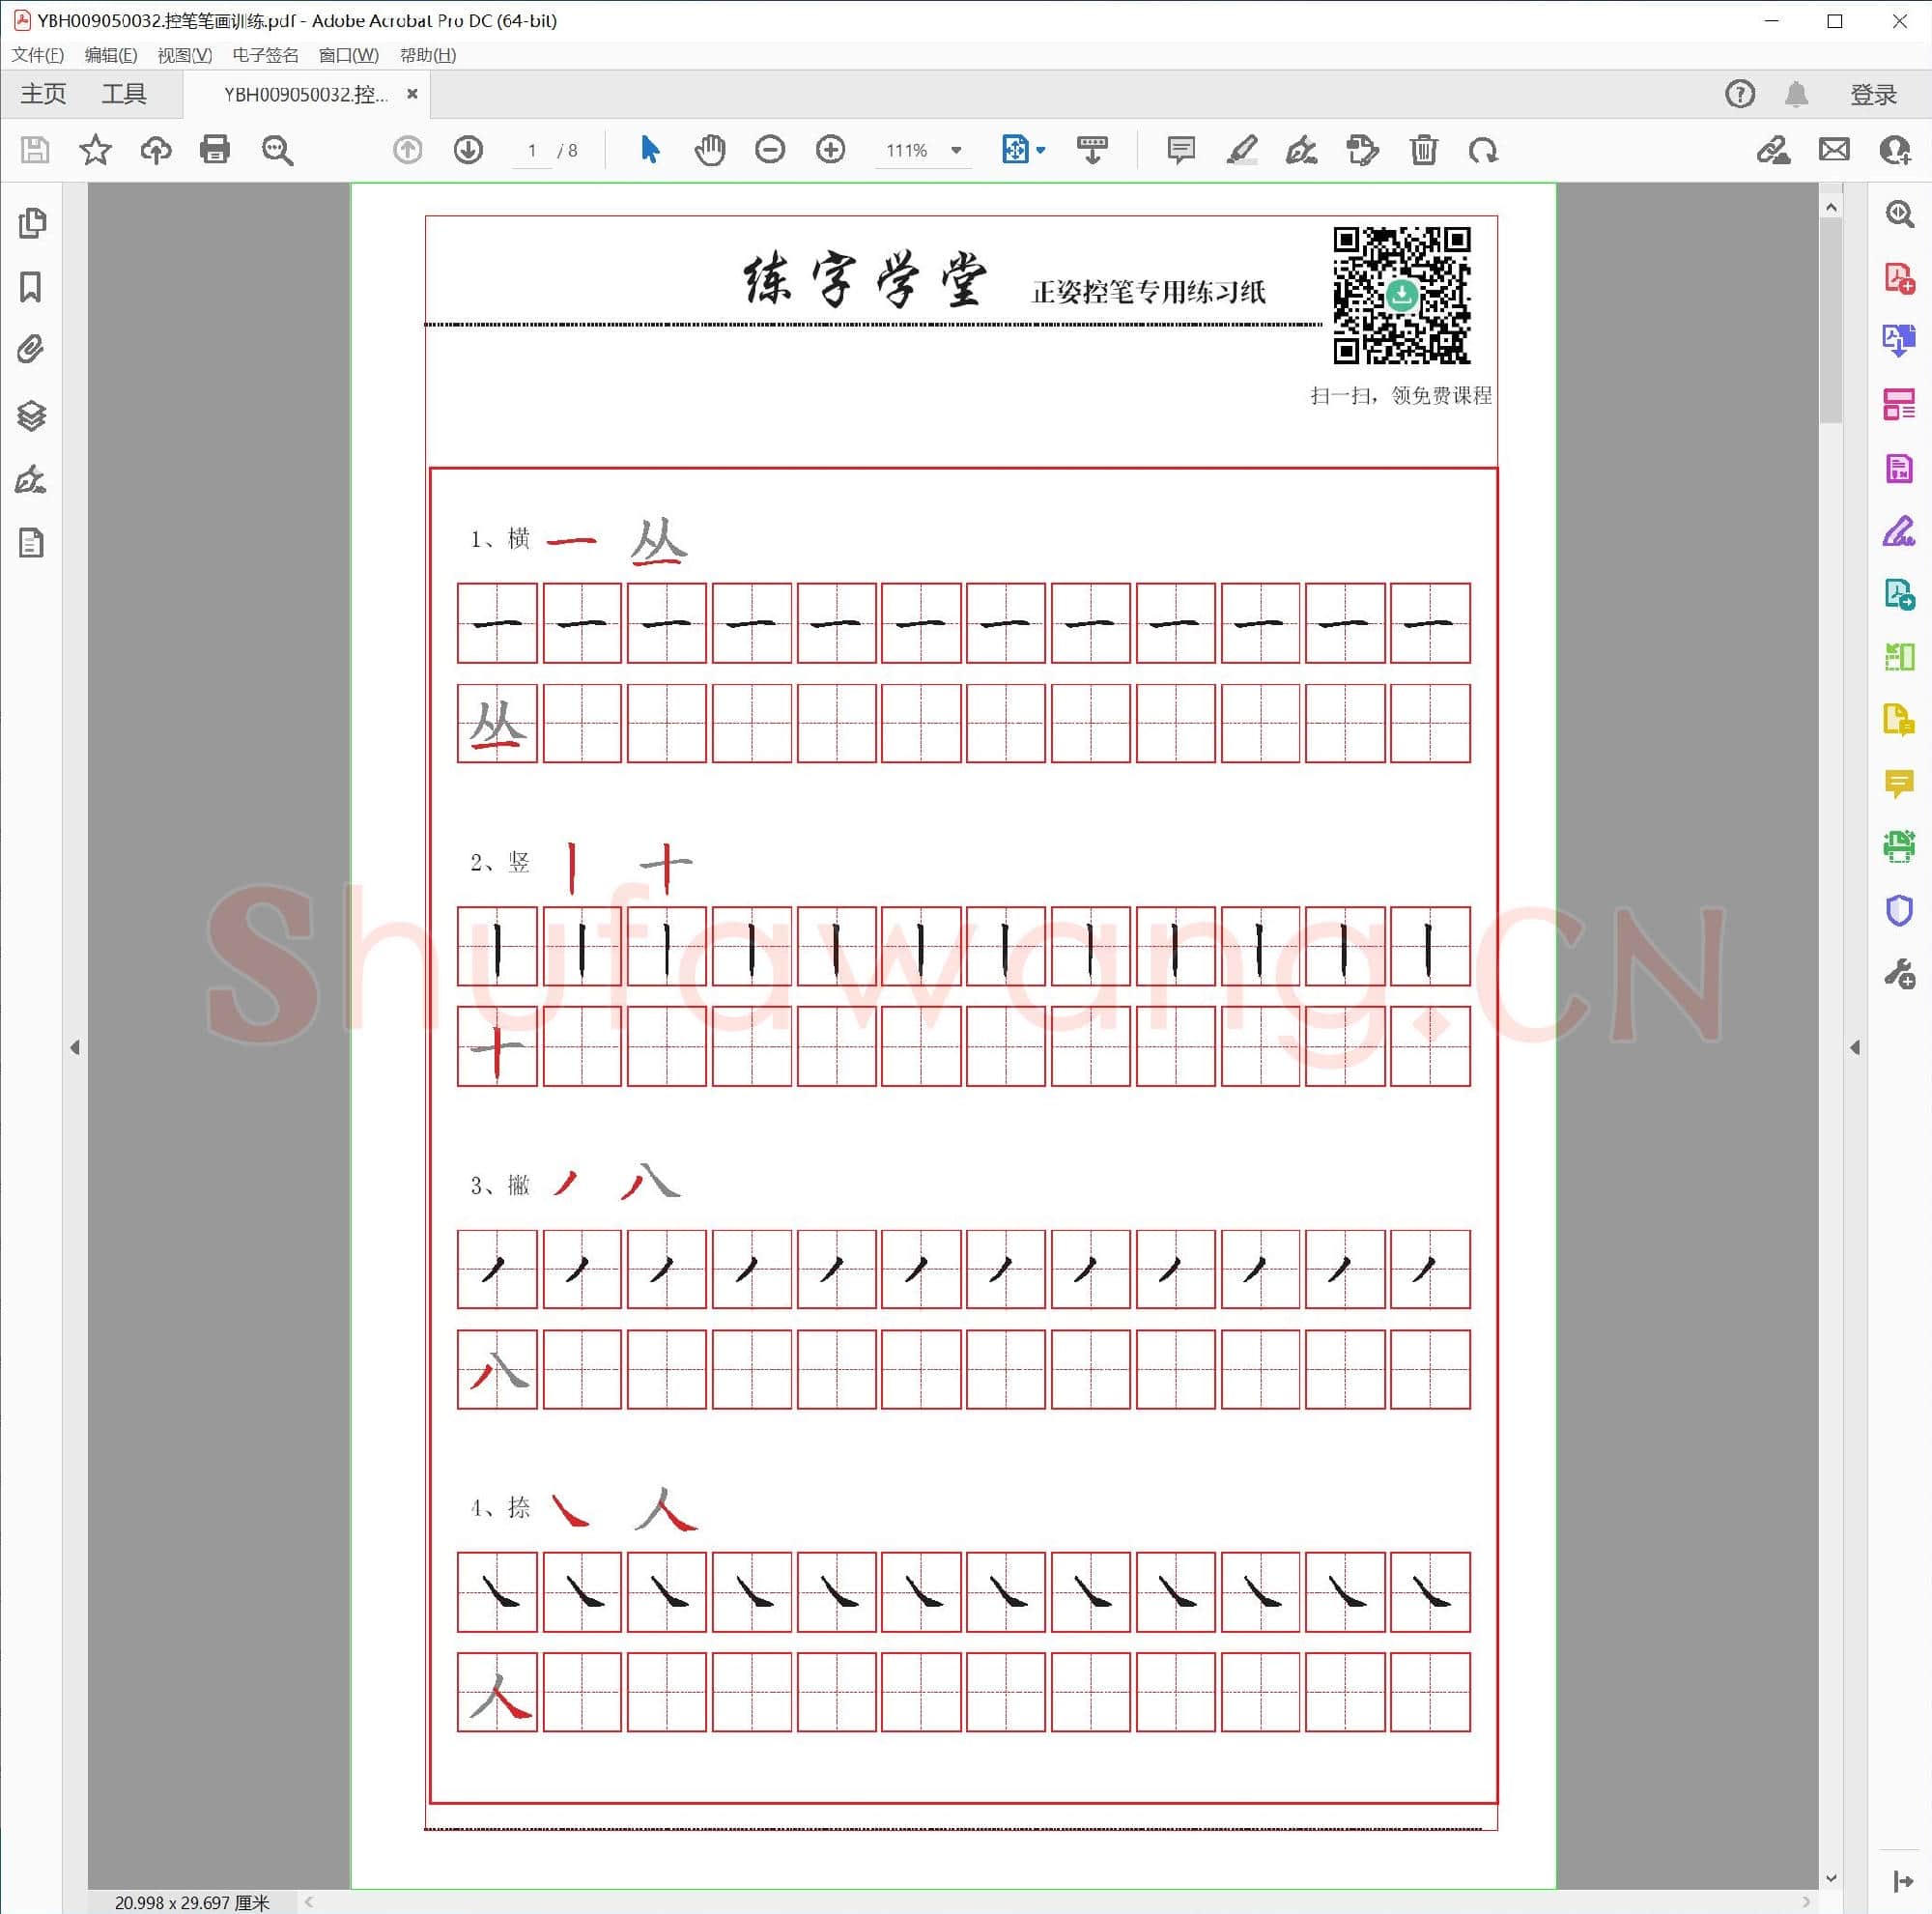
Task: Click the Delete trash icon
Action: pyautogui.click(x=1423, y=150)
